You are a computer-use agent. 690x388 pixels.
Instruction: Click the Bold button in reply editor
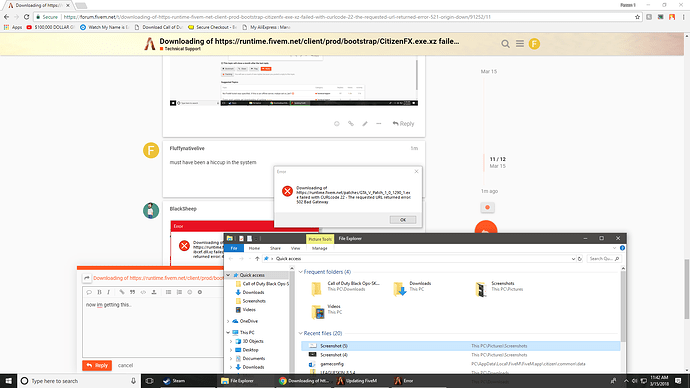[99, 292]
